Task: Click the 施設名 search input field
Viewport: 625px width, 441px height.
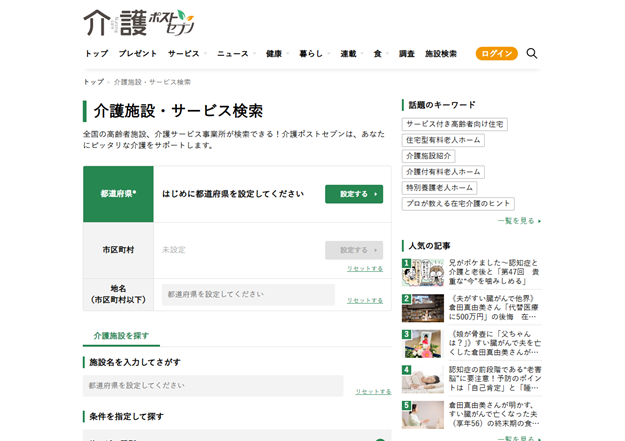Action: [213, 386]
